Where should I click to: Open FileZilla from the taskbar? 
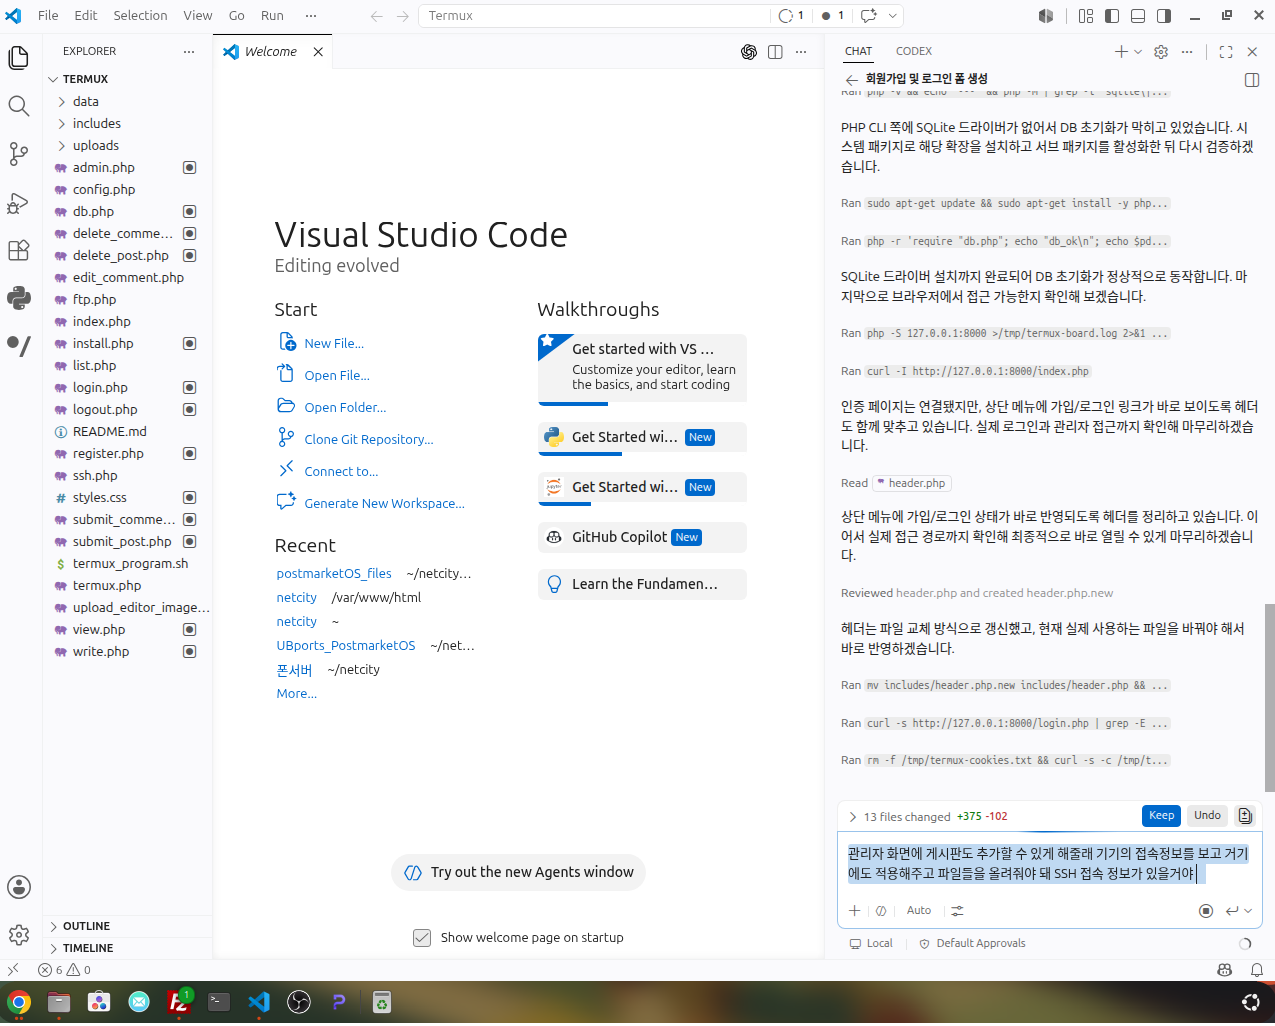tap(179, 1002)
